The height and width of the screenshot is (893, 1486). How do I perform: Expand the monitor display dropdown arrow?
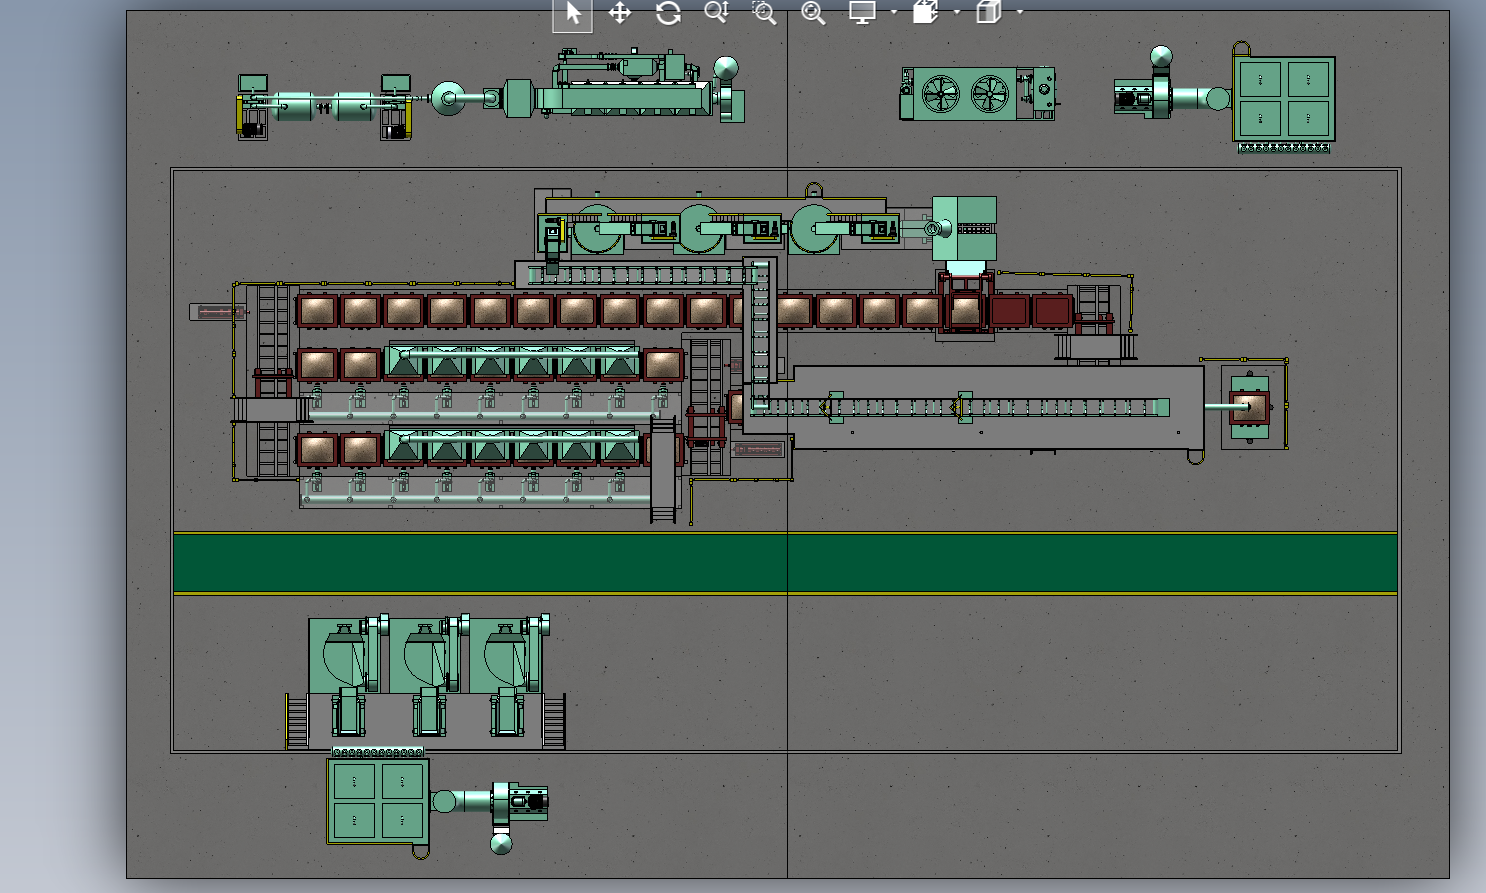(x=893, y=12)
